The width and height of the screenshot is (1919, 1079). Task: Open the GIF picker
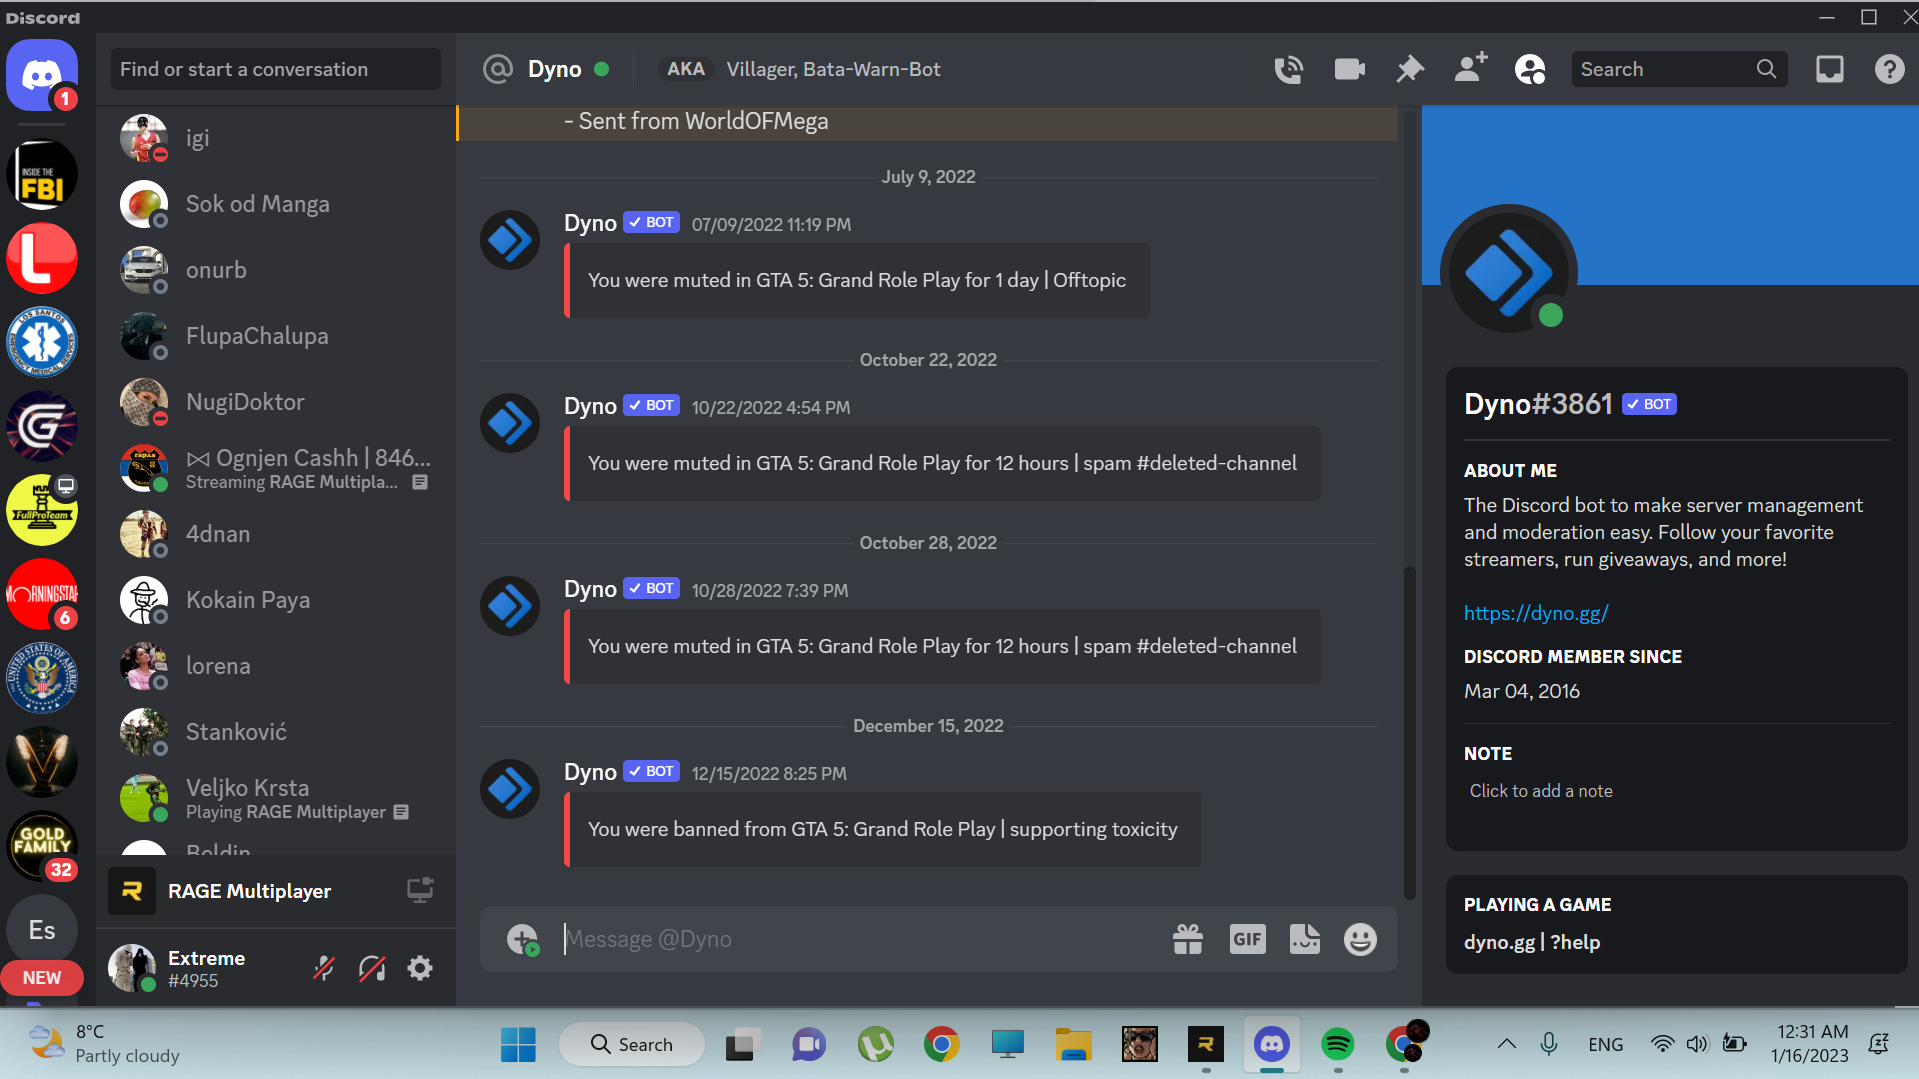tap(1247, 939)
